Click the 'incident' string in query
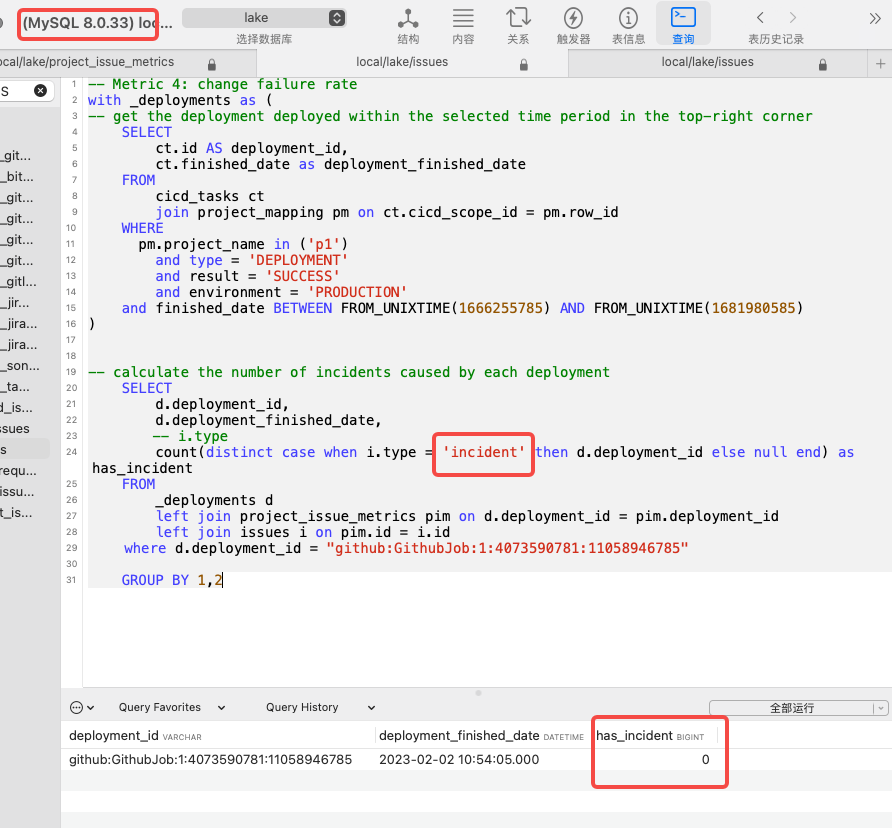The width and height of the screenshot is (892, 828). pyautogui.click(x=484, y=452)
